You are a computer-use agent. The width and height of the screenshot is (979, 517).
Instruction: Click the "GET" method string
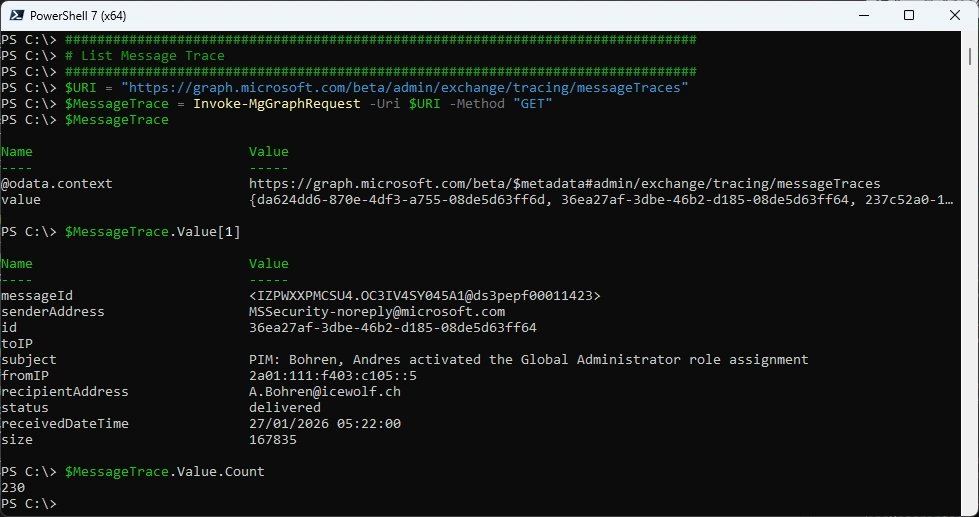[x=532, y=104]
